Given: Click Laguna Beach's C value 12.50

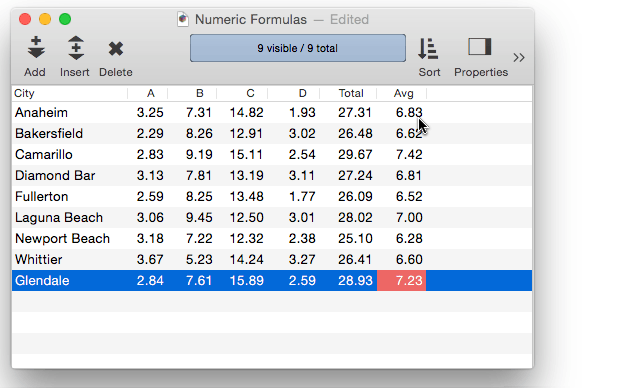Looking at the screenshot, I should click(x=247, y=218).
